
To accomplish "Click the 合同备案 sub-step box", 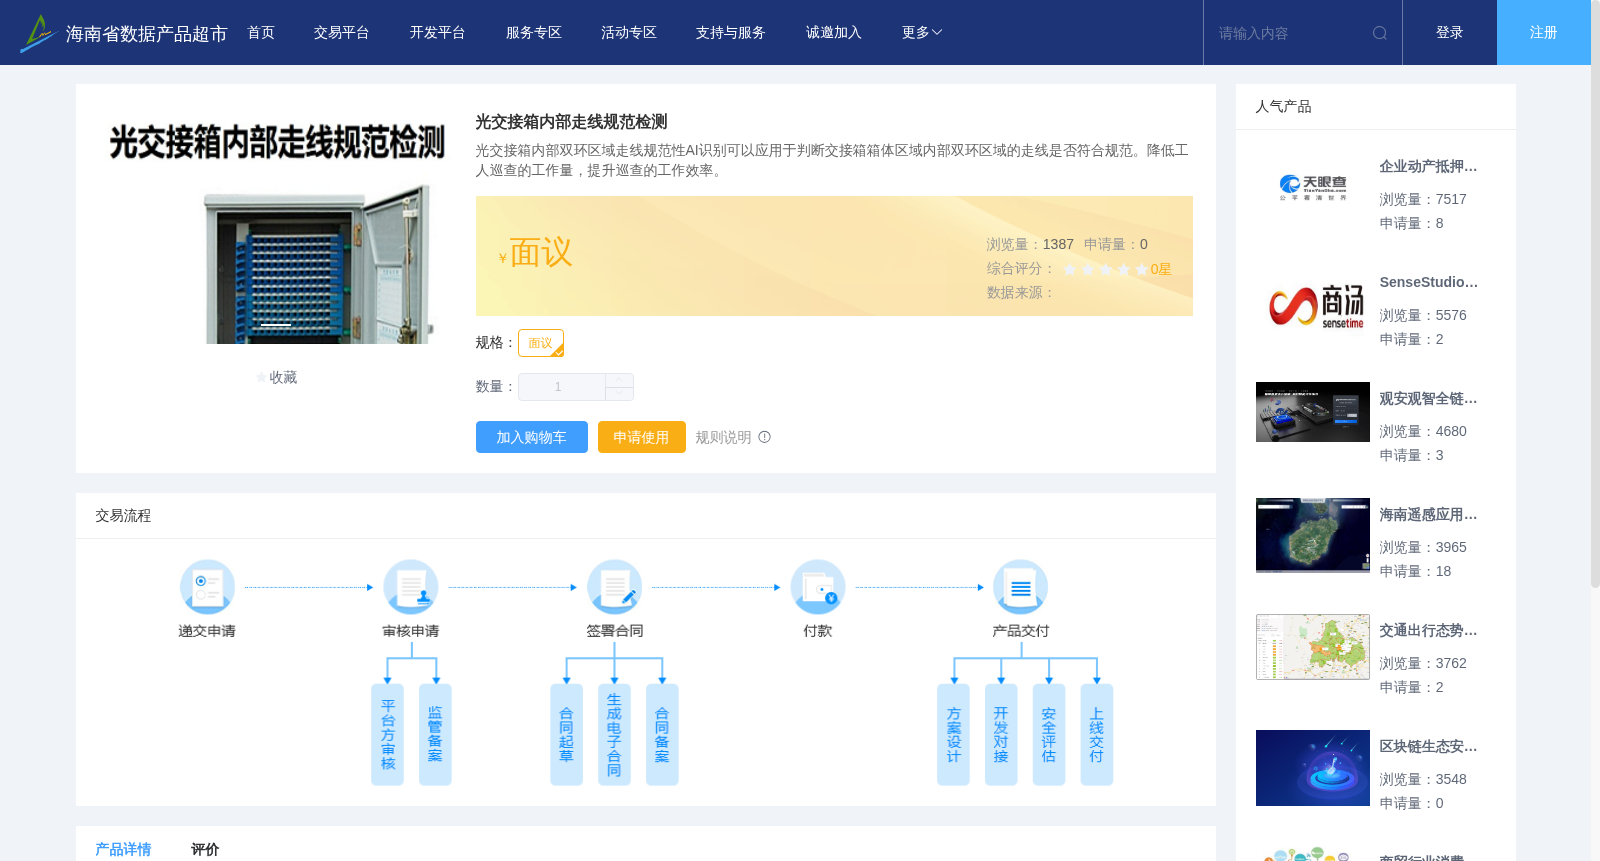I will pyautogui.click(x=662, y=735).
